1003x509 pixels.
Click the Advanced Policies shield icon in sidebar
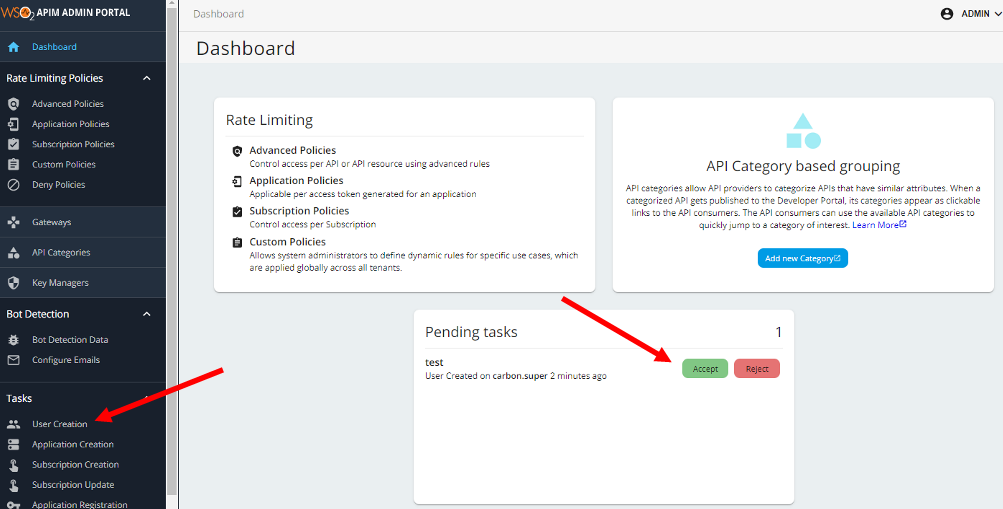[x=13, y=104]
